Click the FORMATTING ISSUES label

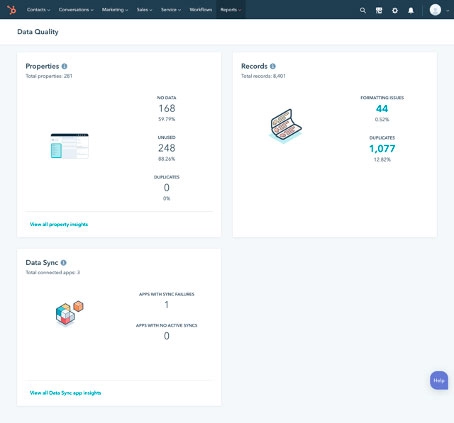click(x=382, y=98)
